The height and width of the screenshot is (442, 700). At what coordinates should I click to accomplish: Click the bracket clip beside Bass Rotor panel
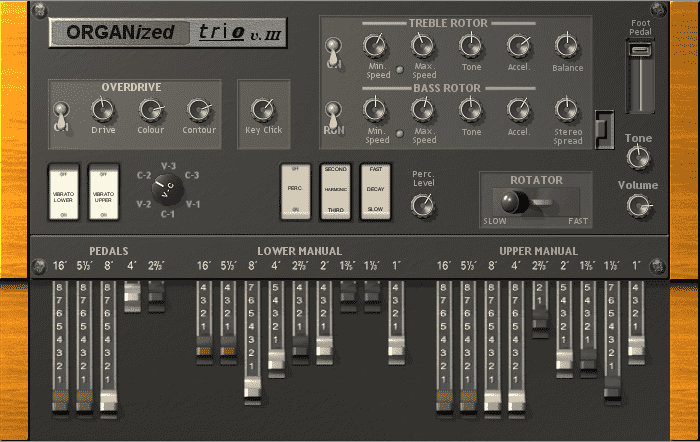point(604,129)
